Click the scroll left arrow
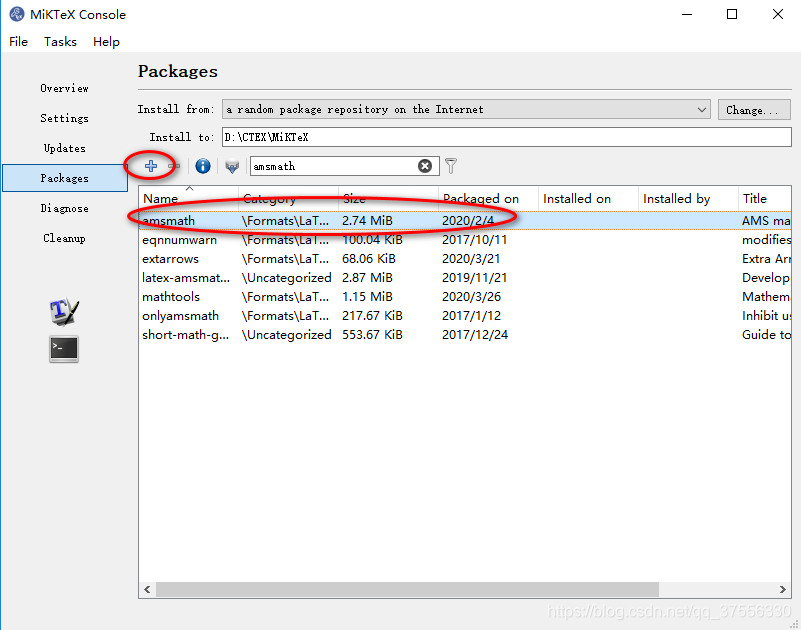The width and height of the screenshot is (801, 630). pos(147,589)
